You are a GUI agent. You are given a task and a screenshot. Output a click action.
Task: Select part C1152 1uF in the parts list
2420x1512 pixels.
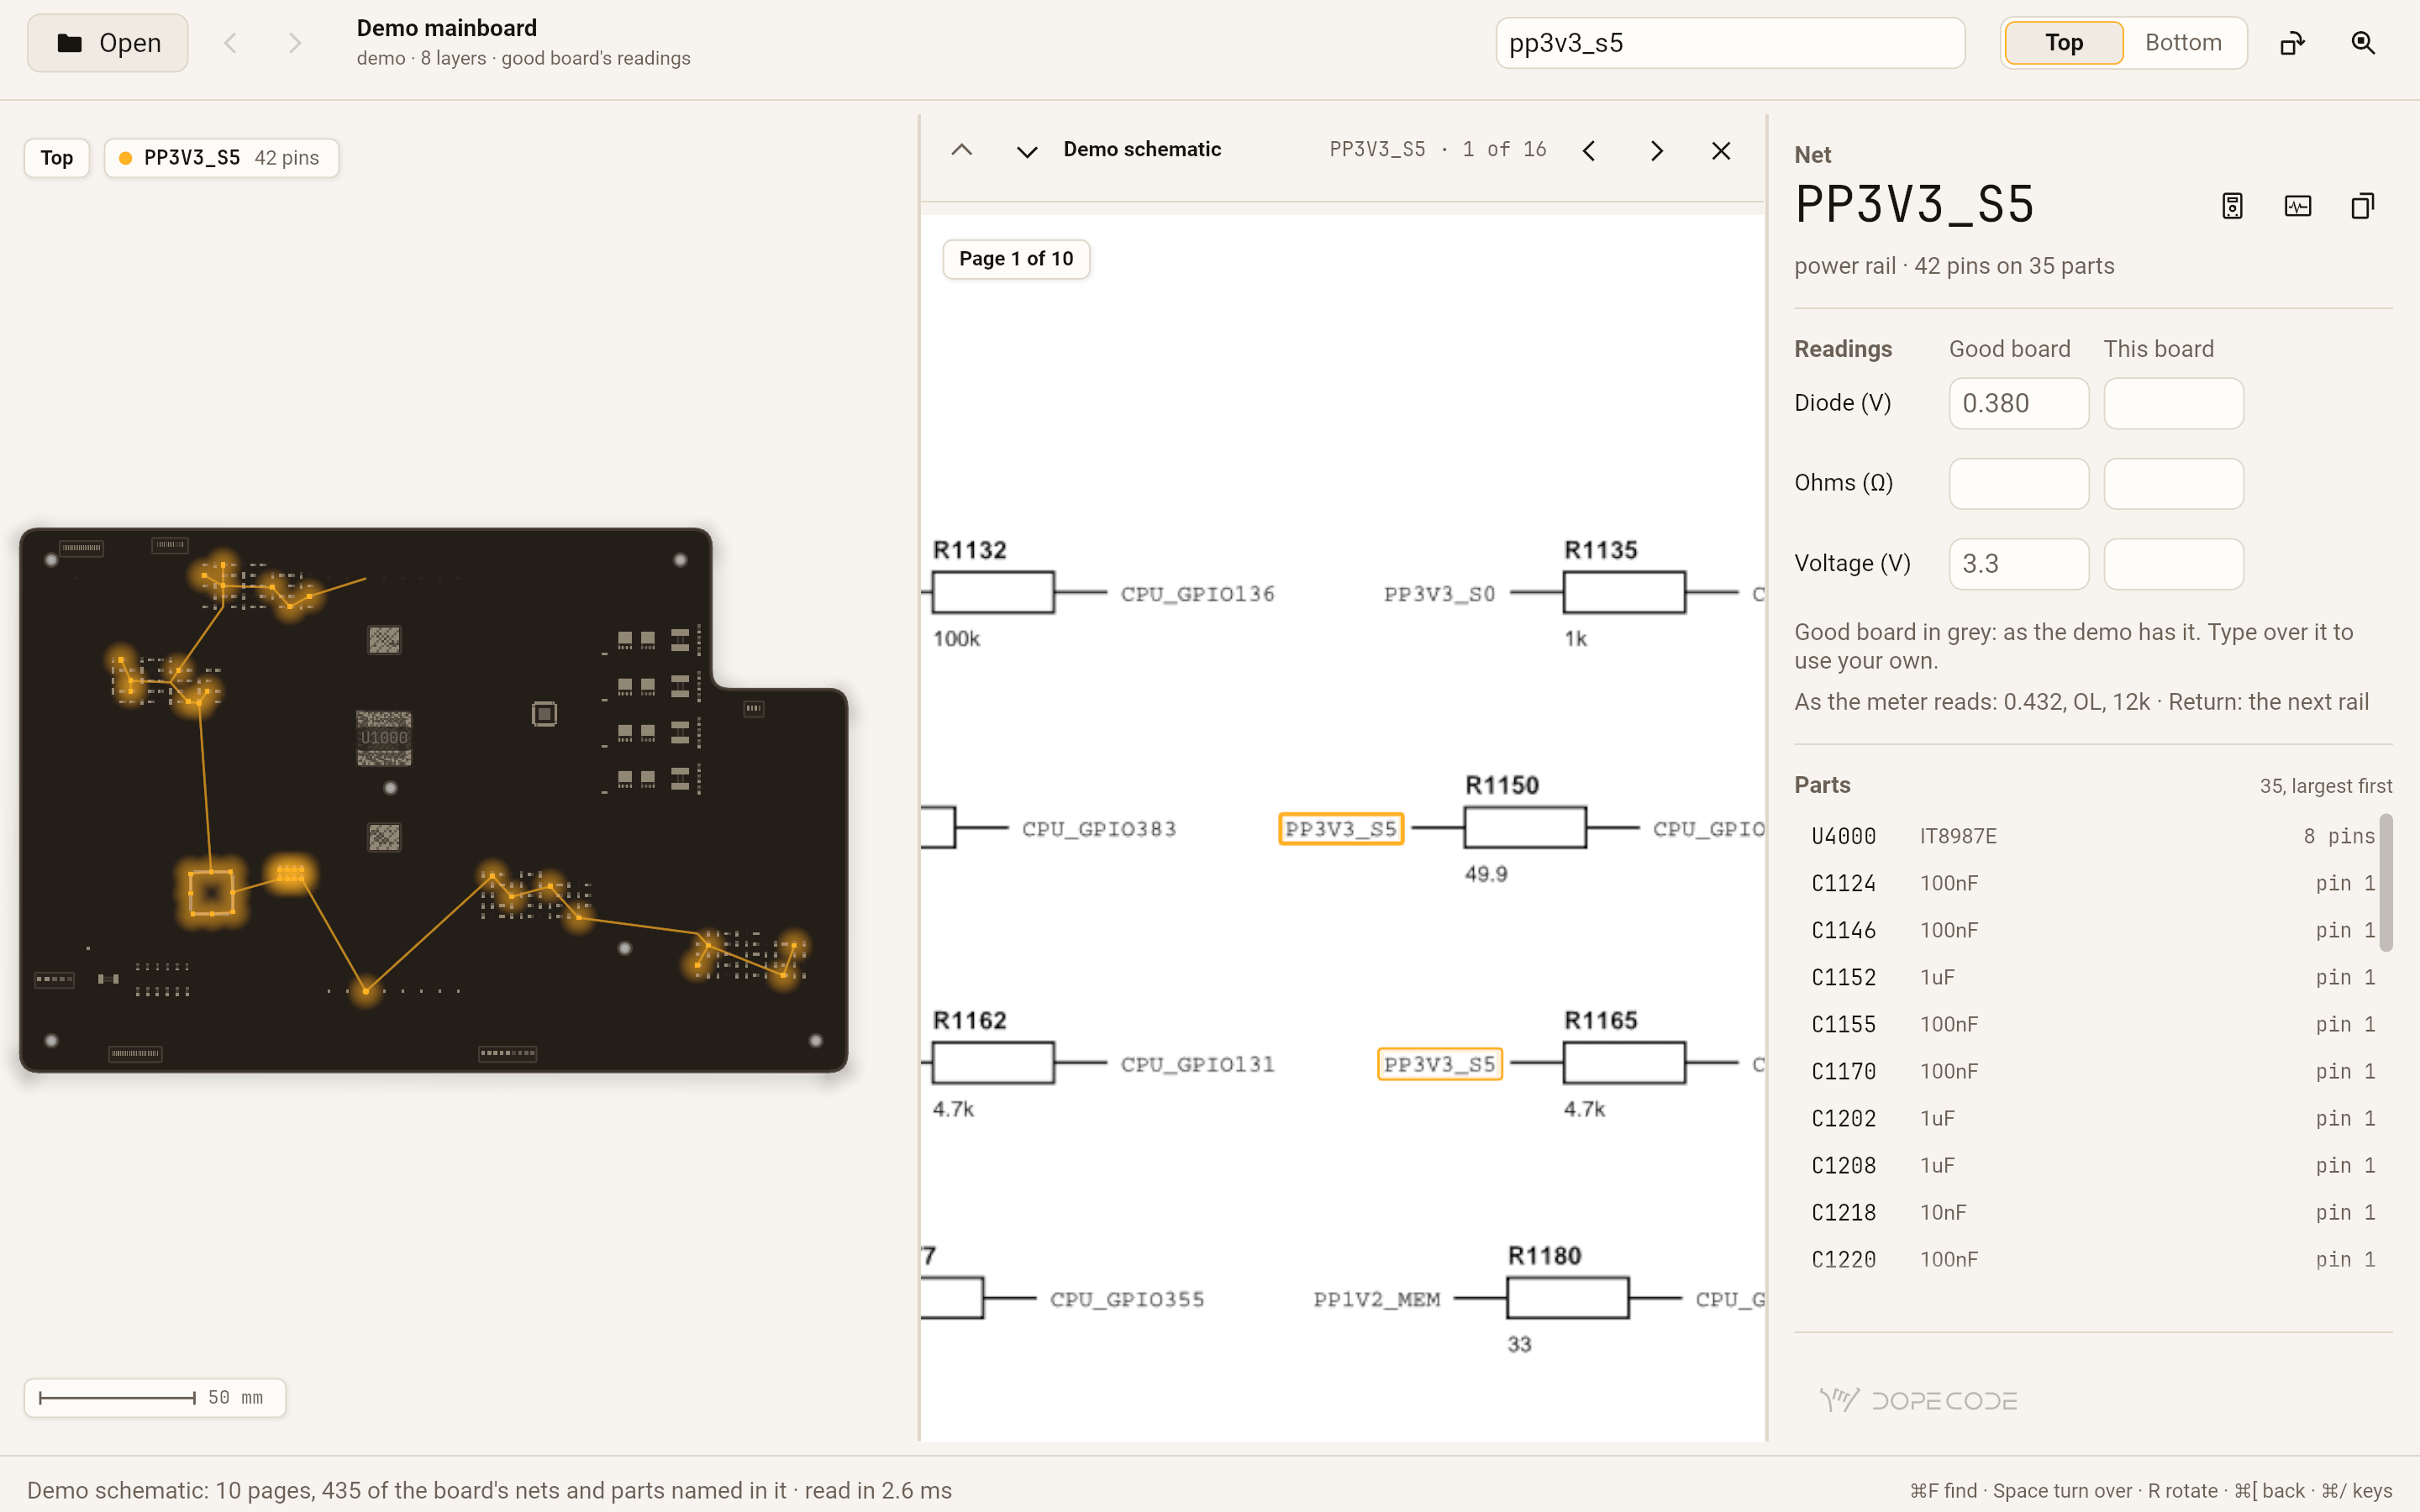tap(2092, 977)
